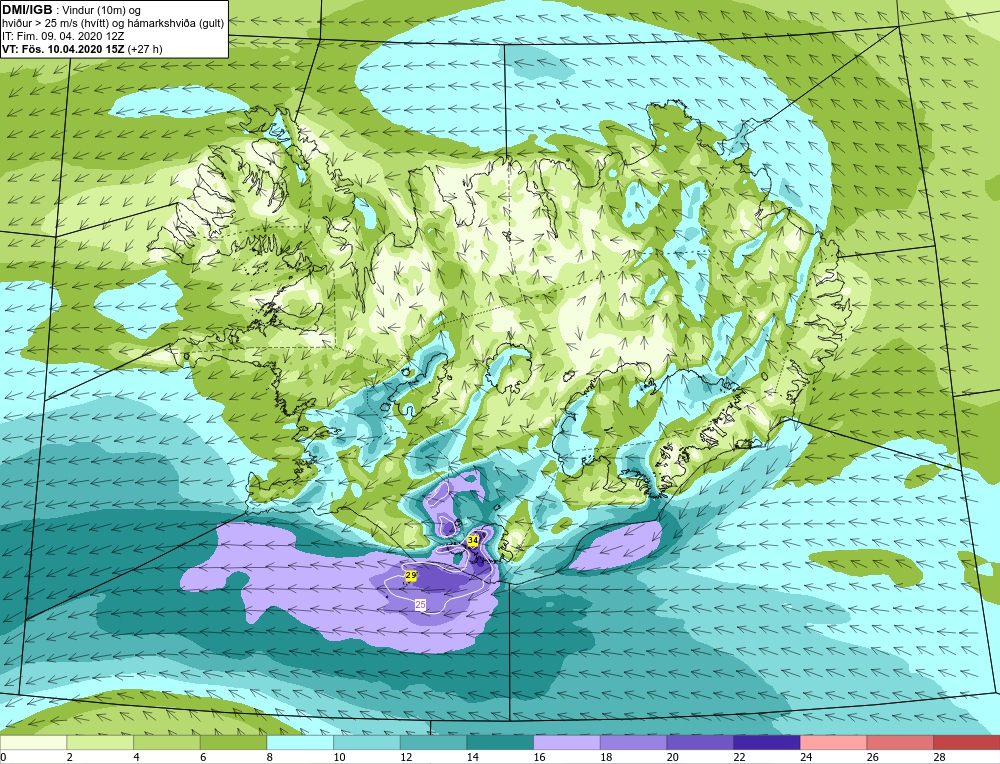The width and height of the screenshot is (1000, 764).
Task: Click the DMI/IGB title text
Action: (x=27, y=10)
